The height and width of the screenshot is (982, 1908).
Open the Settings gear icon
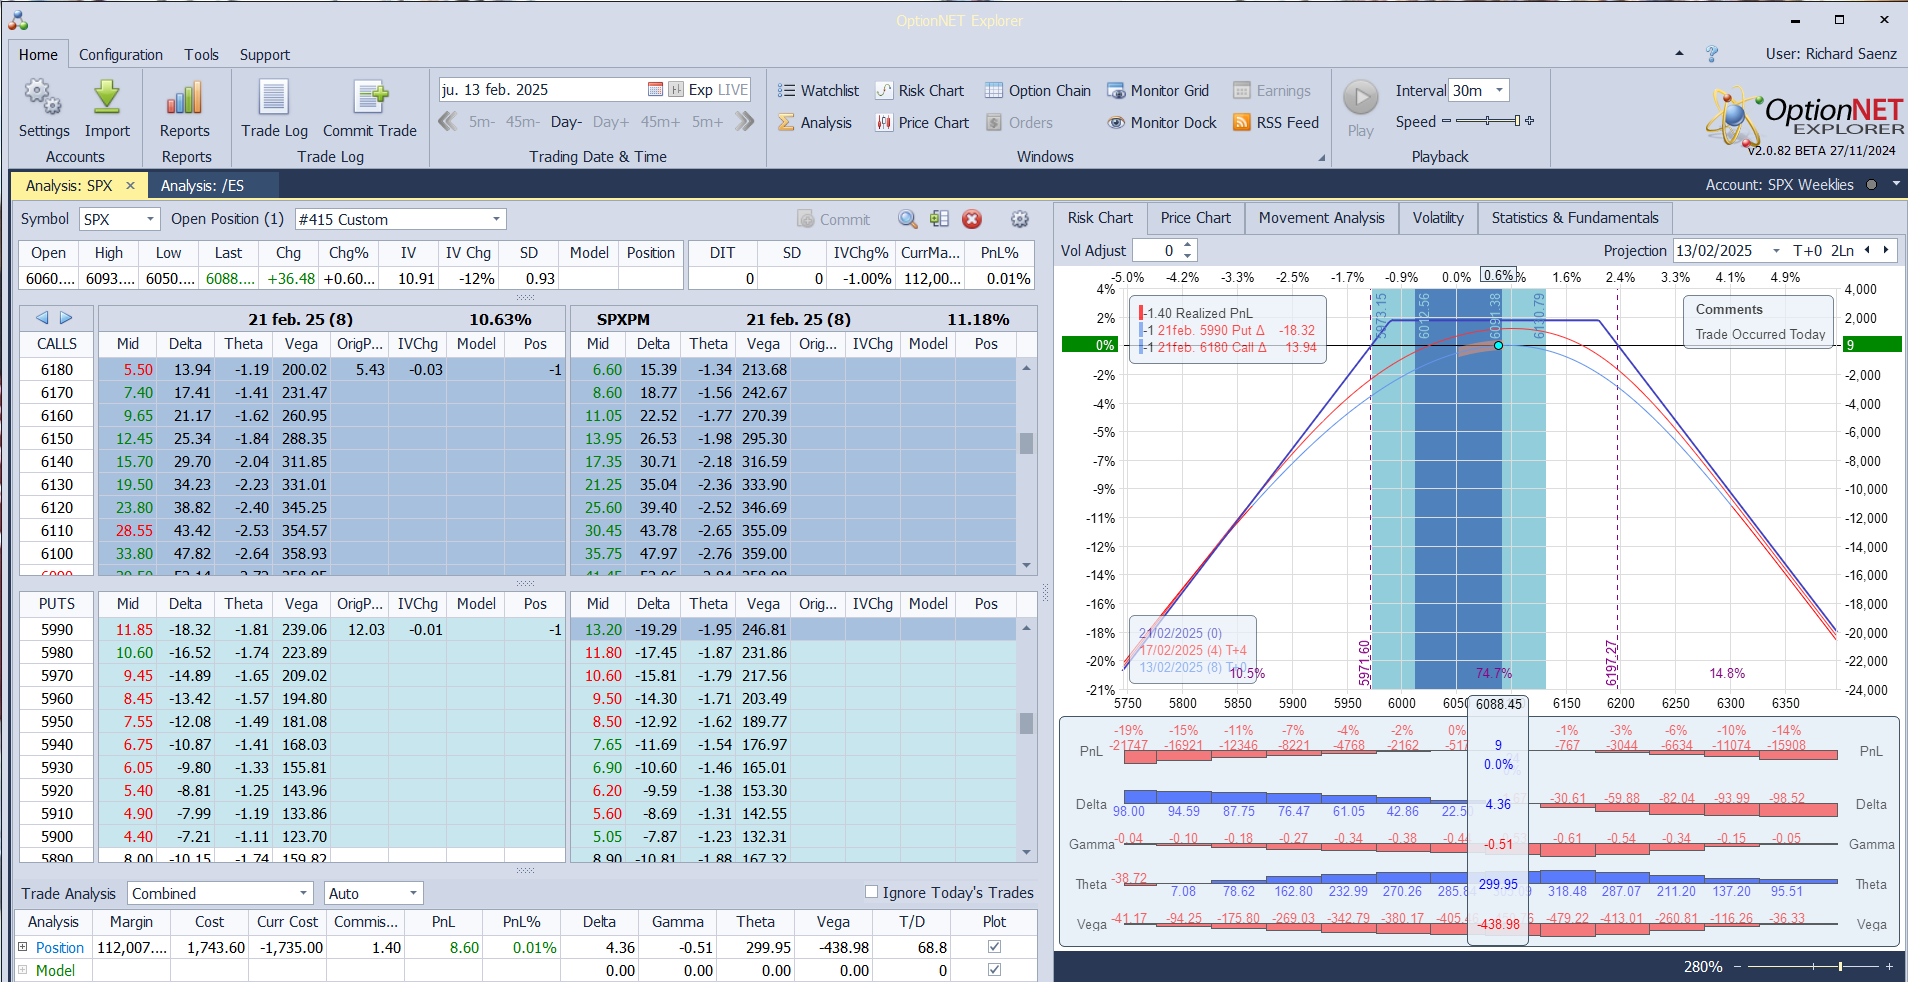(x=43, y=99)
